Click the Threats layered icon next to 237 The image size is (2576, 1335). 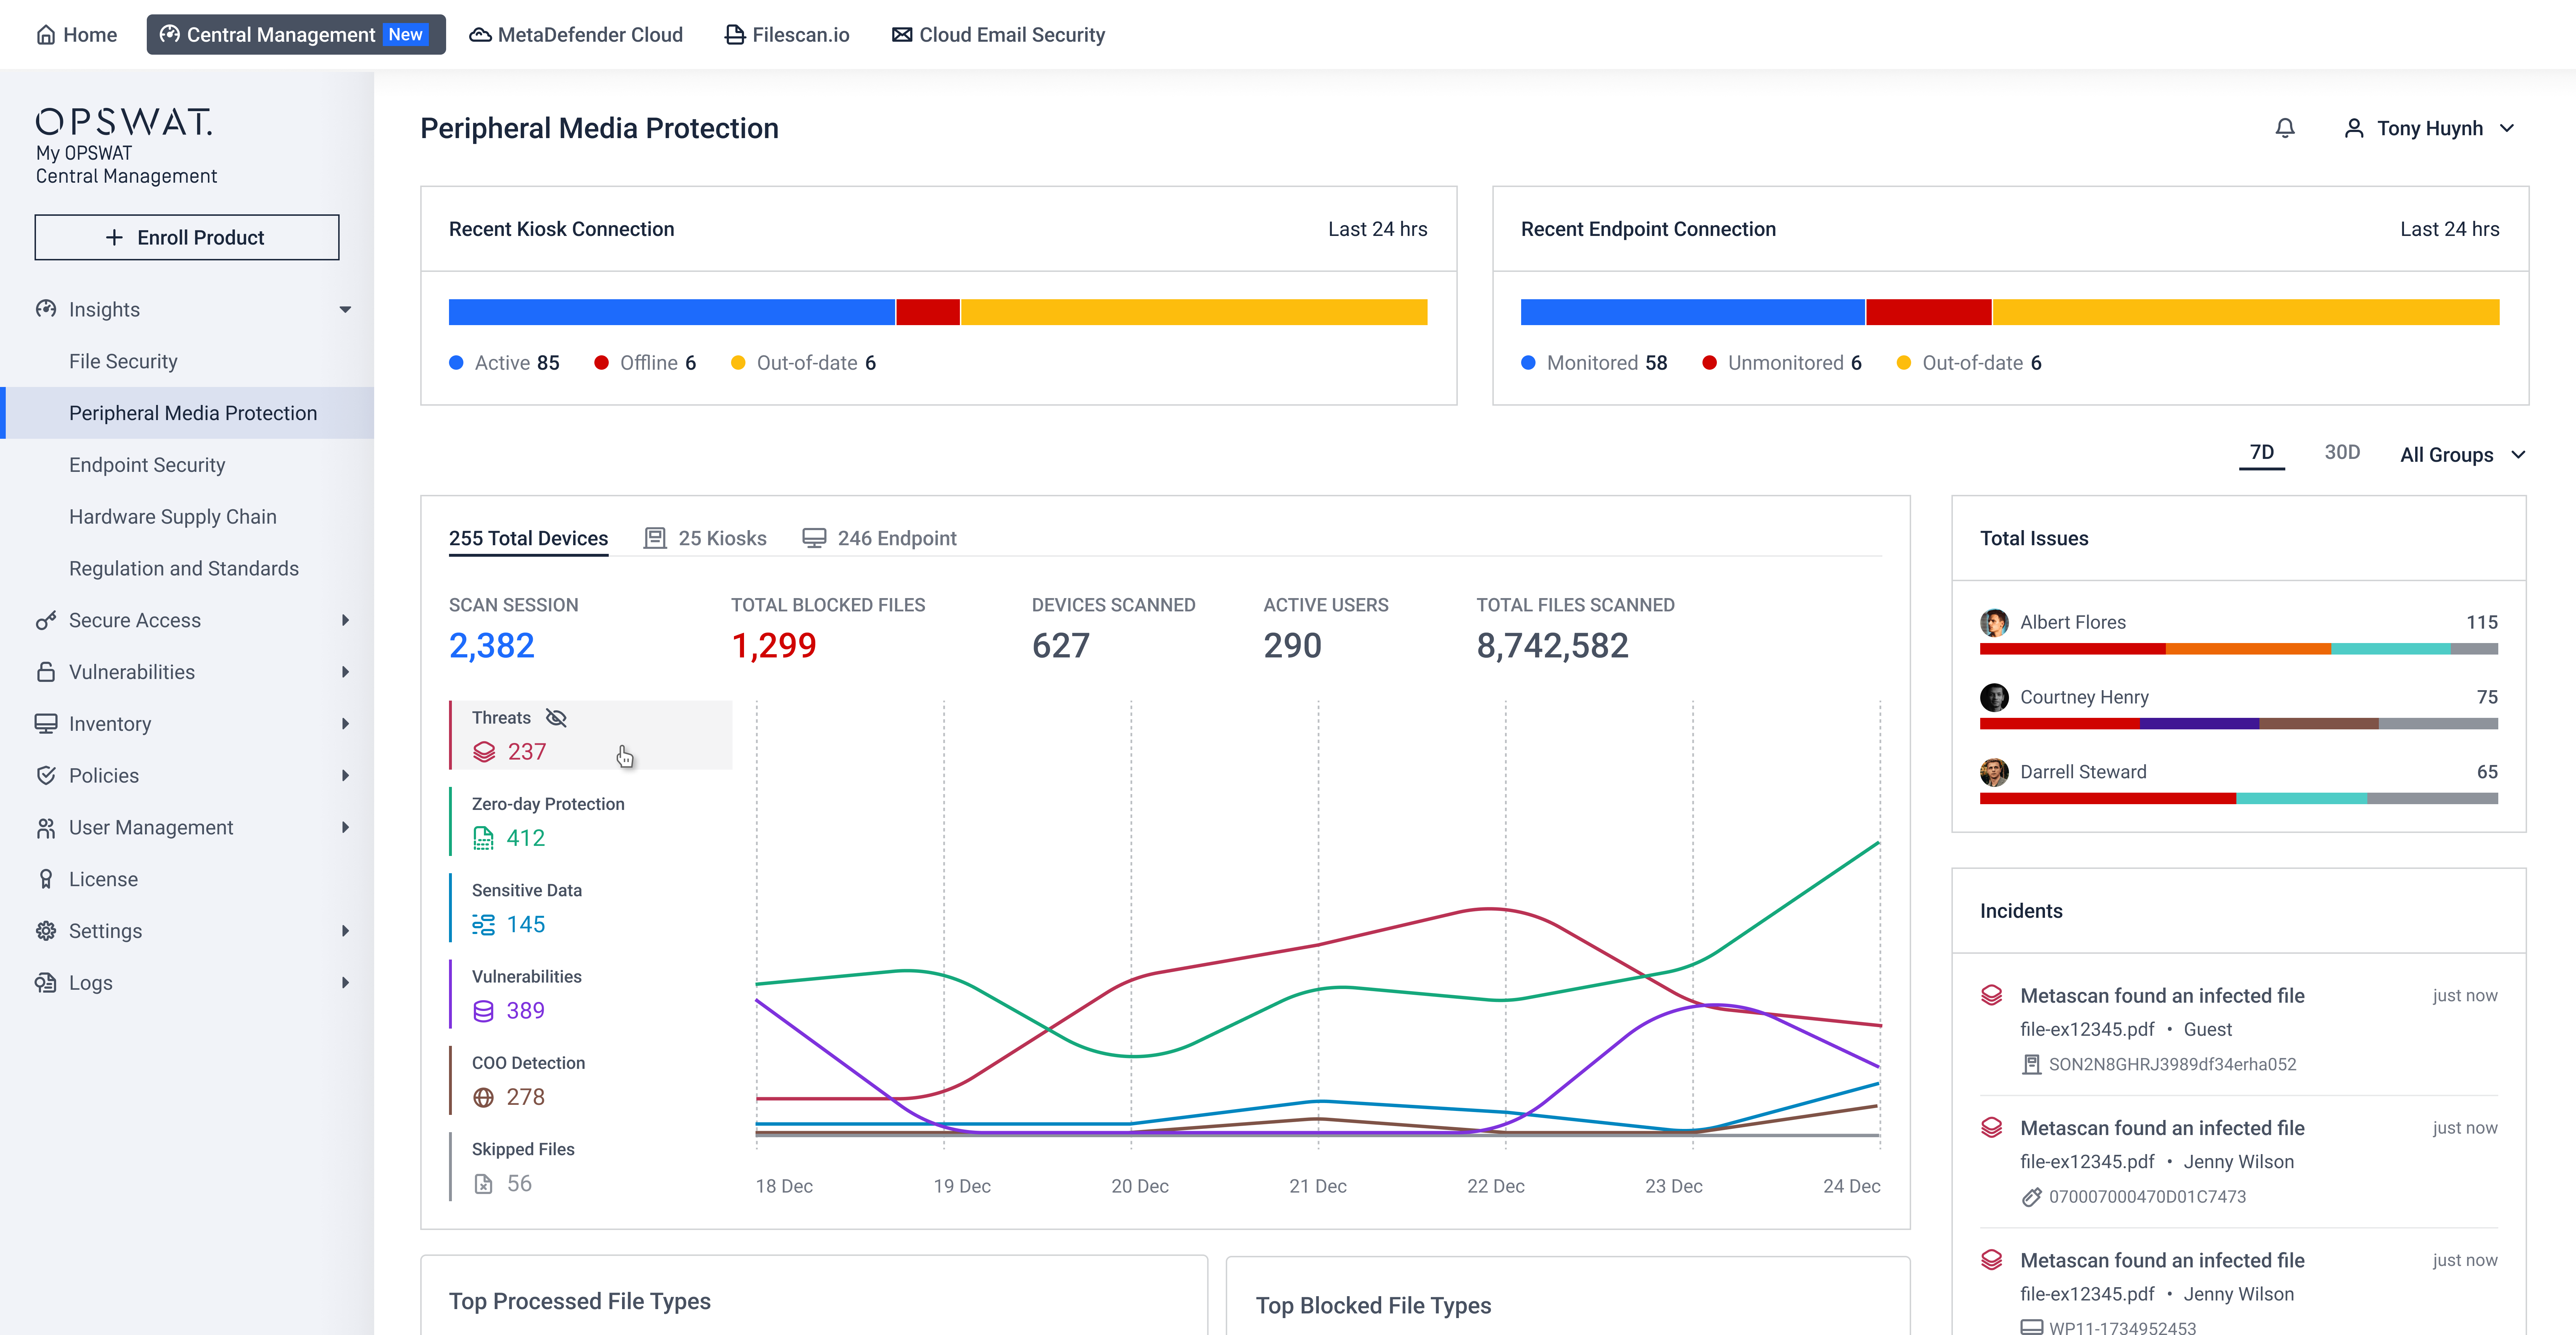pos(484,752)
